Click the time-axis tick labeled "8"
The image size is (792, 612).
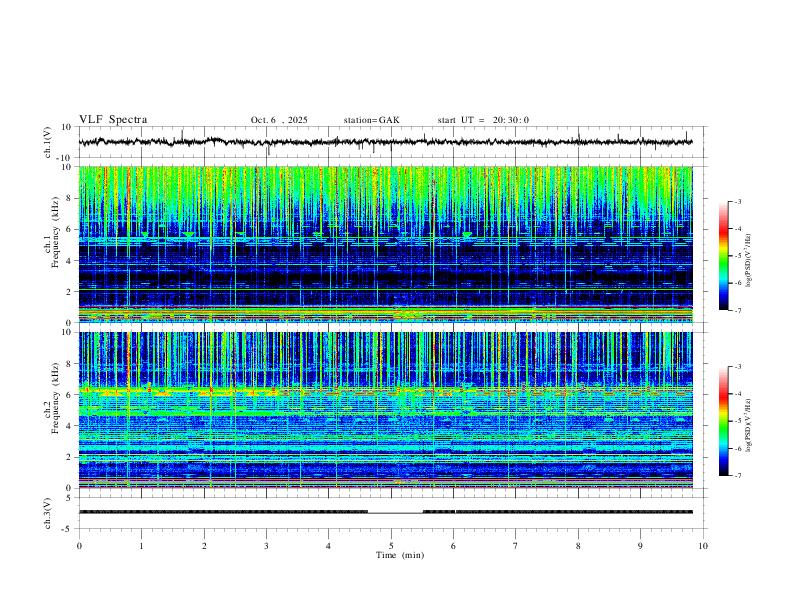point(578,546)
